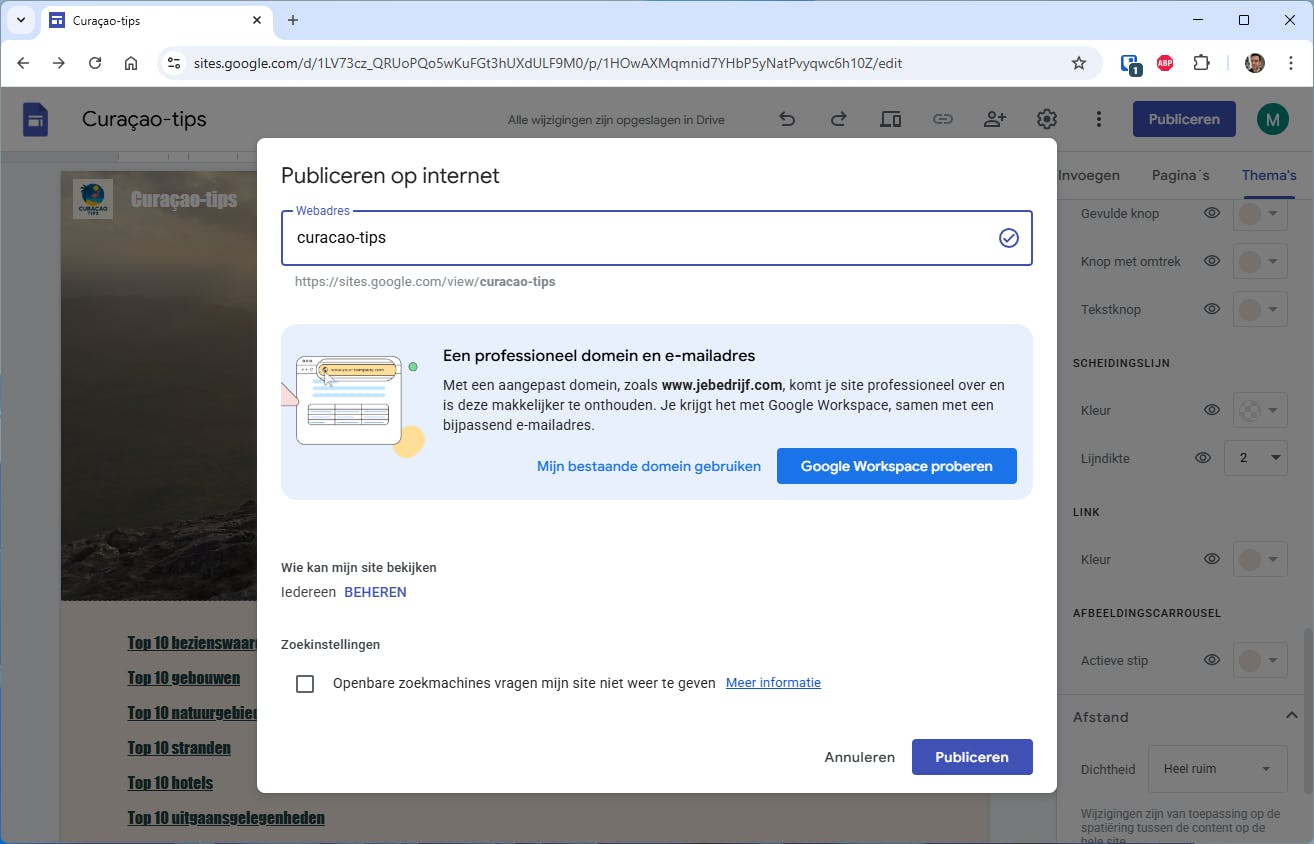
Task: Click Annuleren to cancel publishing
Action: coord(860,757)
